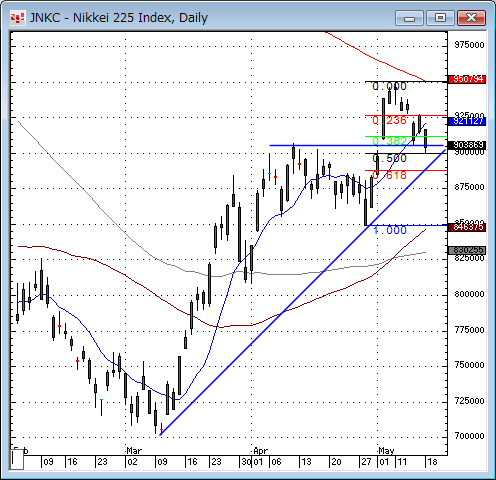Screen dimensions: 496x480
Task: Click the title 'JNKC - Nikkei 225 Index, Daily'
Action: tap(119, 18)
